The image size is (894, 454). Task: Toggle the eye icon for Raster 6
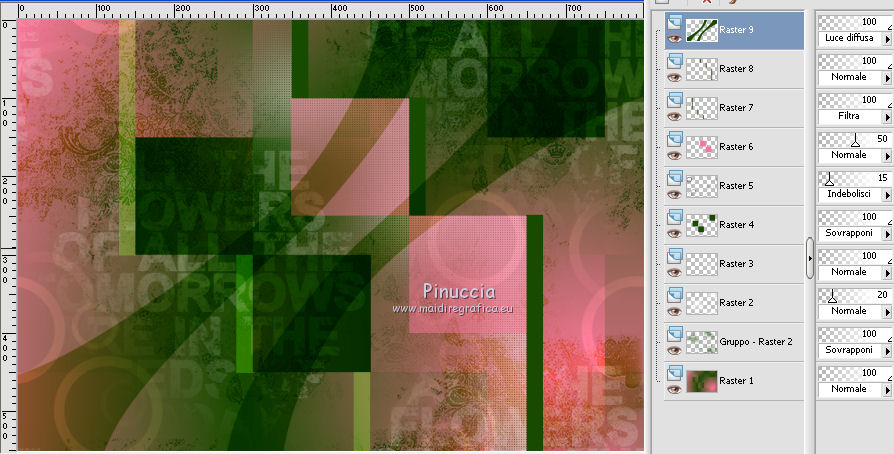tap(674, 156)
